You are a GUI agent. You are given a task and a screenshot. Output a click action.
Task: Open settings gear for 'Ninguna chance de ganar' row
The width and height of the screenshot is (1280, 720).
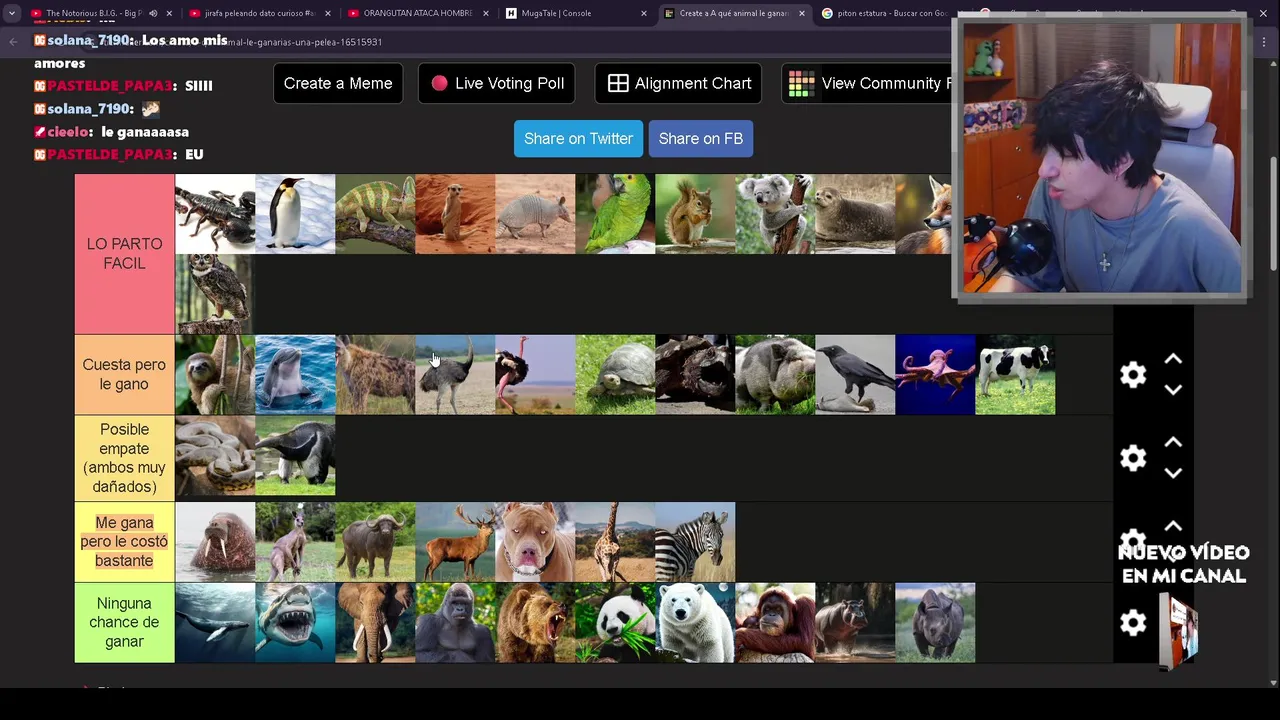tap(1133, 623)
